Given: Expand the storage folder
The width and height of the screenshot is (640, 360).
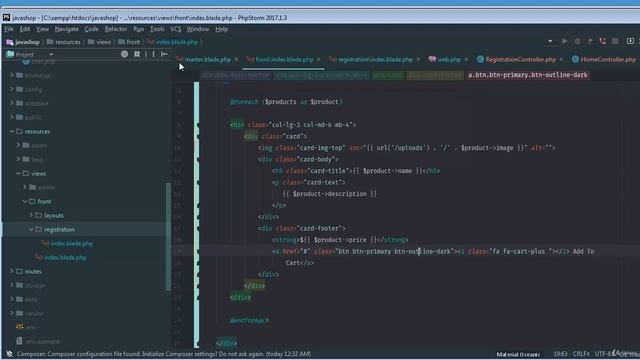Looking at the screenshot, I should [x=12, y=285].
